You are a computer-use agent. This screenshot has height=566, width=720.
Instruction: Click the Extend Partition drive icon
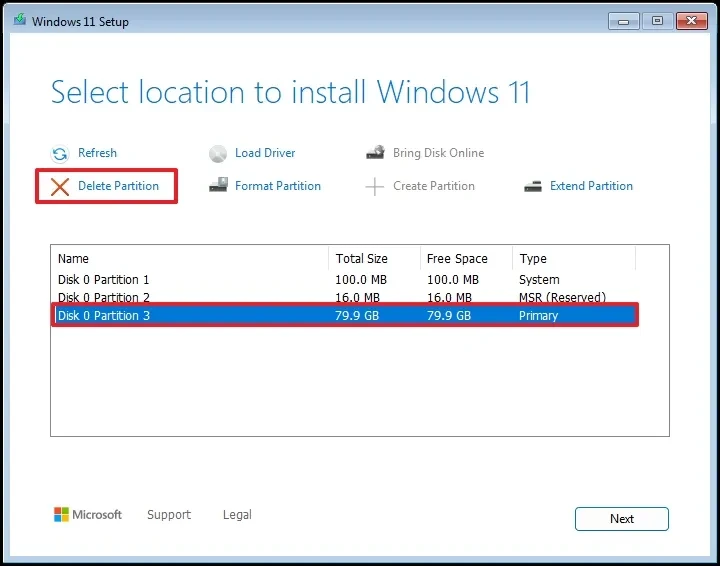533,186
